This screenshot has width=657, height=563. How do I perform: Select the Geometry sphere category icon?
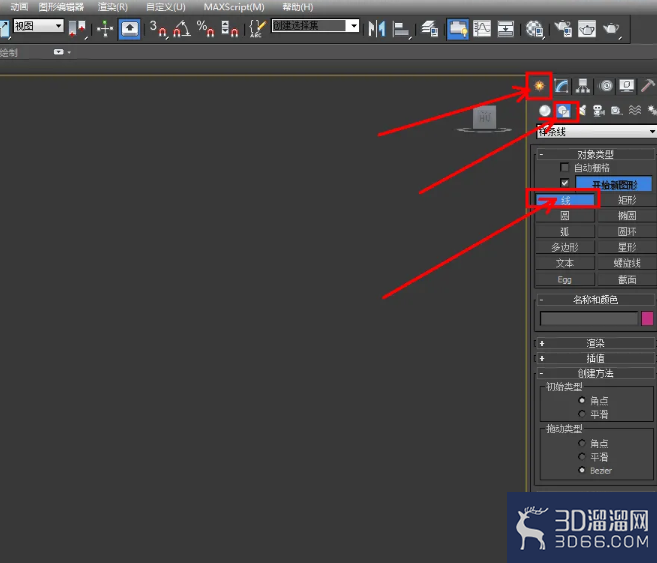(545, 111)
